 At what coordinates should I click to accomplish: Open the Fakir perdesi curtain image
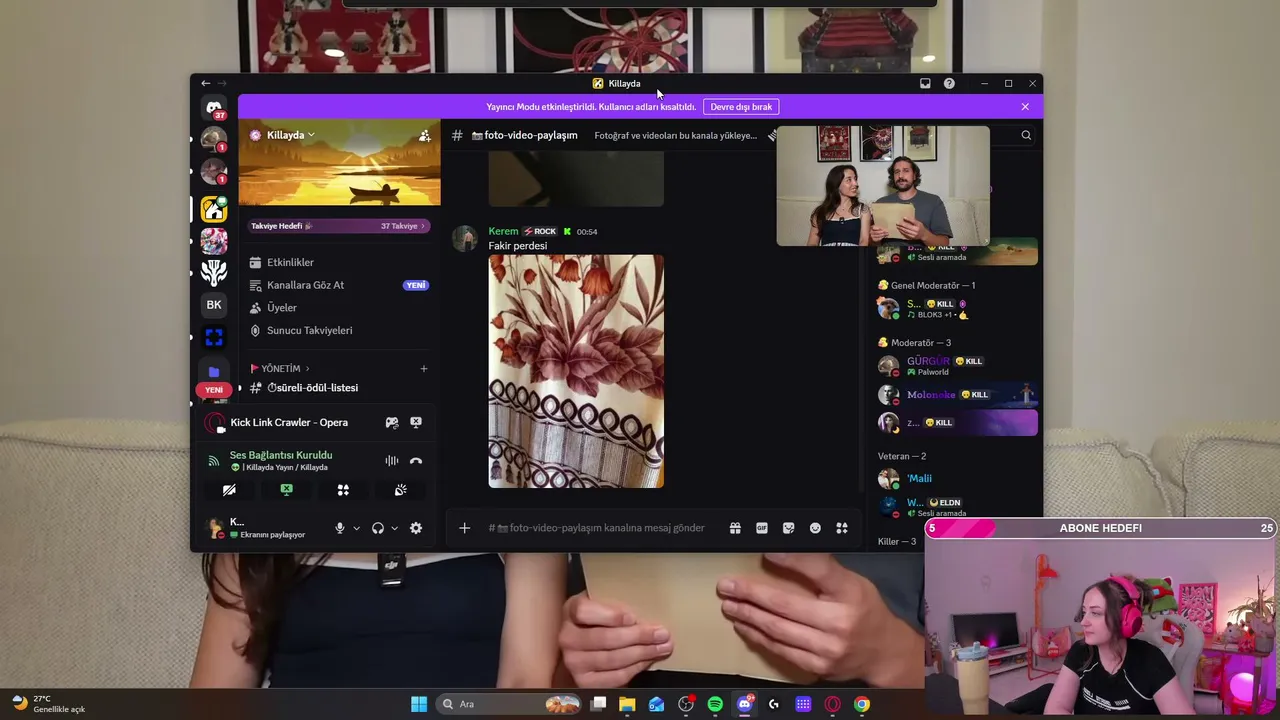[x=576, y=371]
